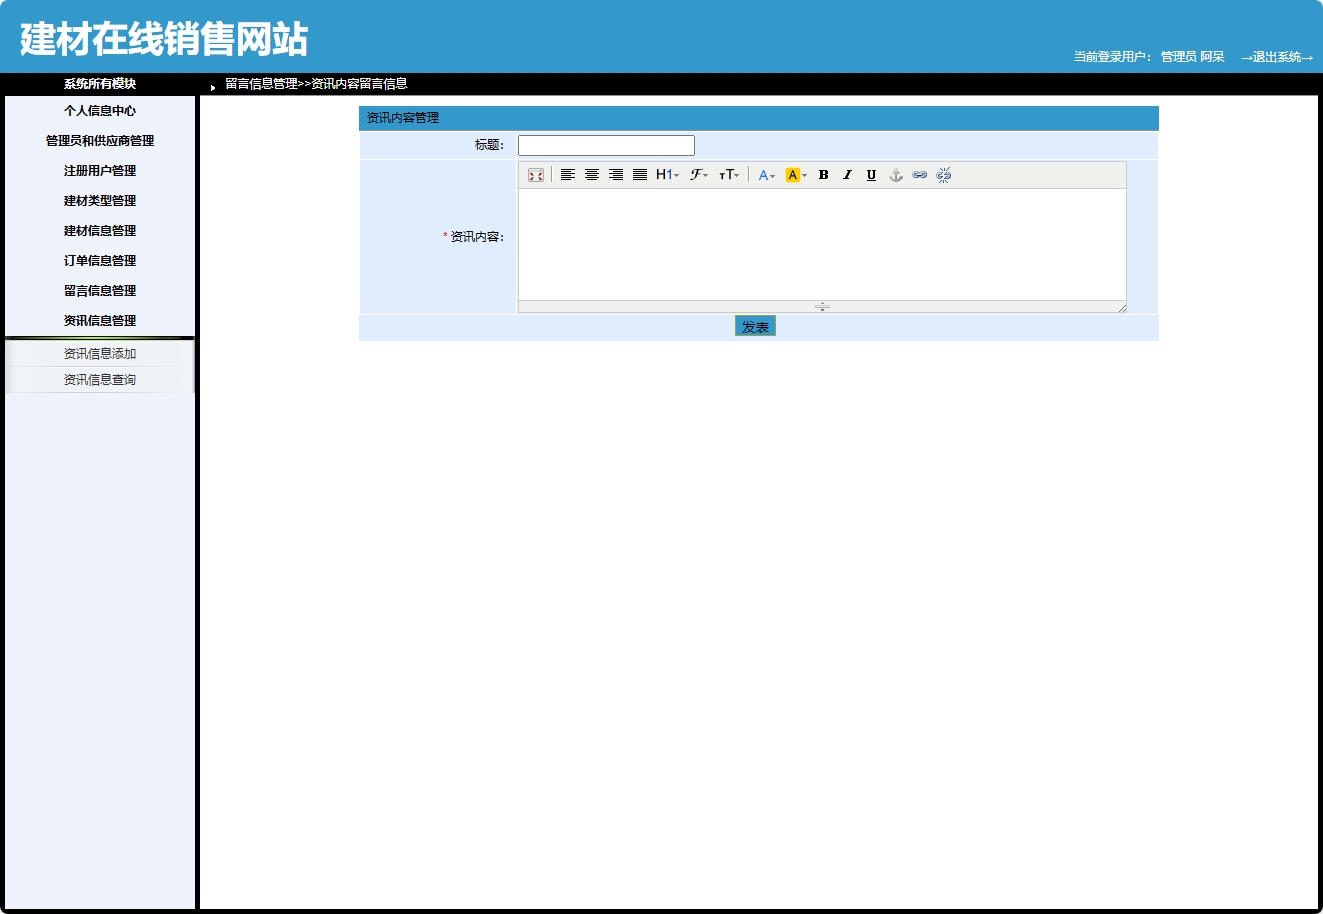Open the font size dropdown

730,175
